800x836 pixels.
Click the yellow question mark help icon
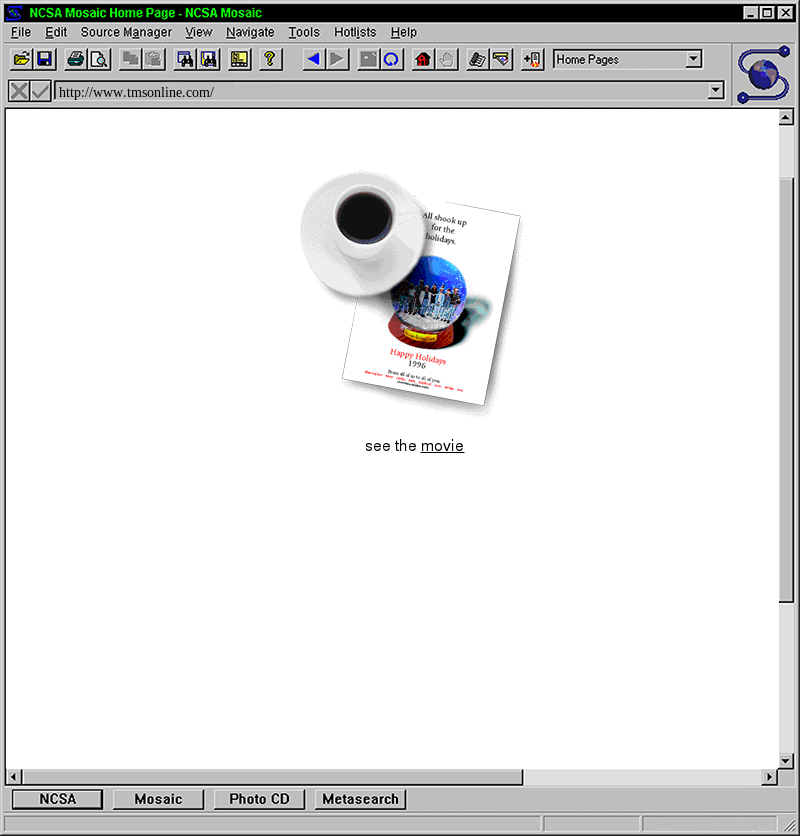[269, 60]
